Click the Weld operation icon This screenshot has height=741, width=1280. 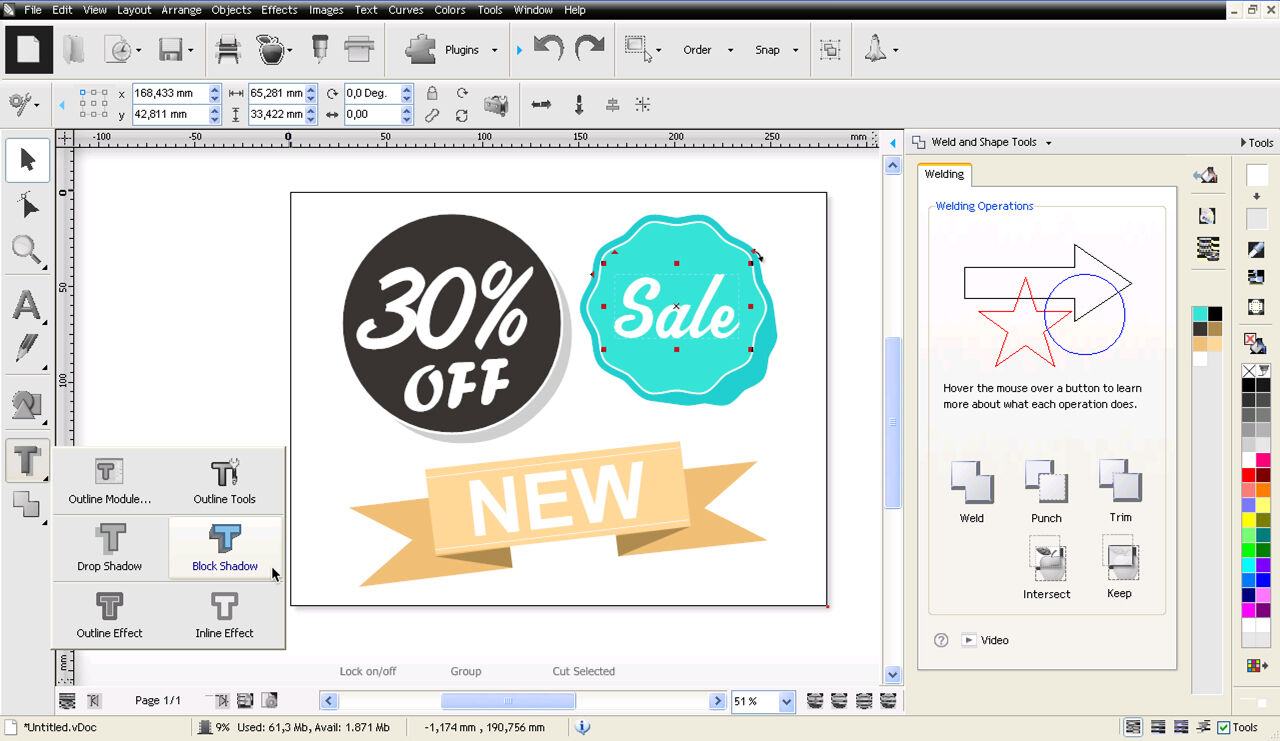[971, 483]
